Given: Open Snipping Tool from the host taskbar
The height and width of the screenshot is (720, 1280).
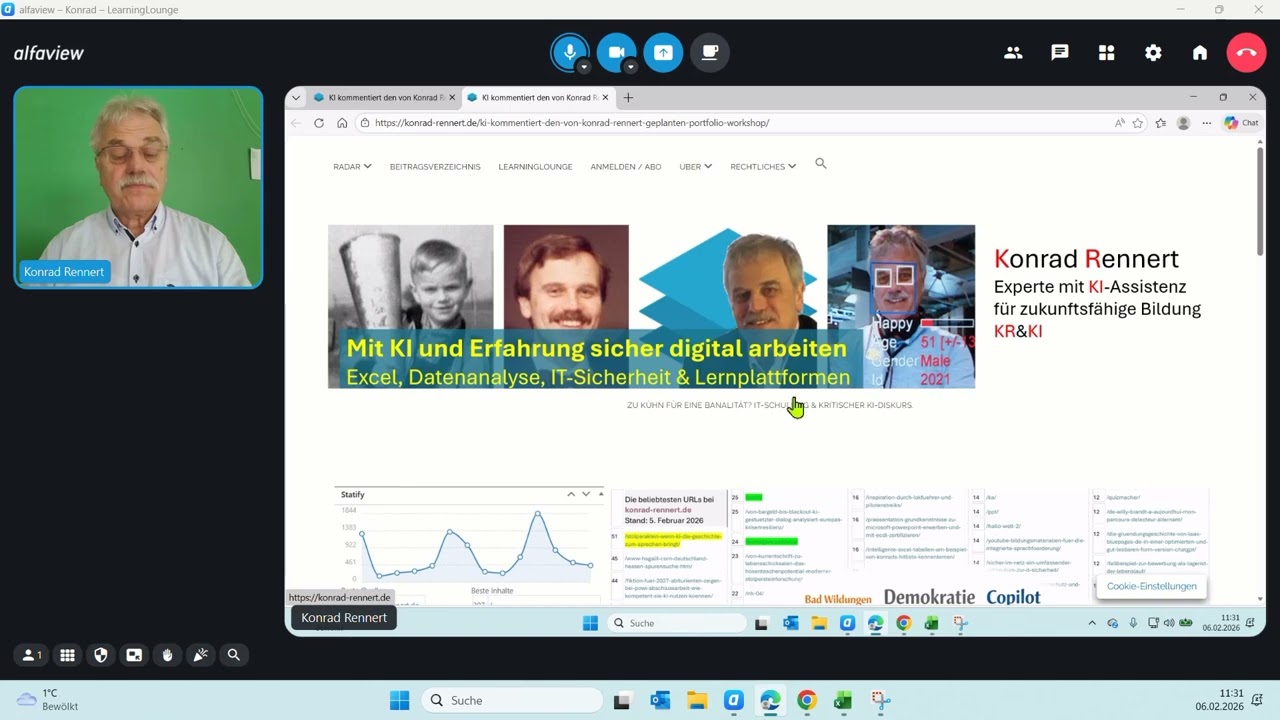Looking at the screenshot, I should point(880,700).
